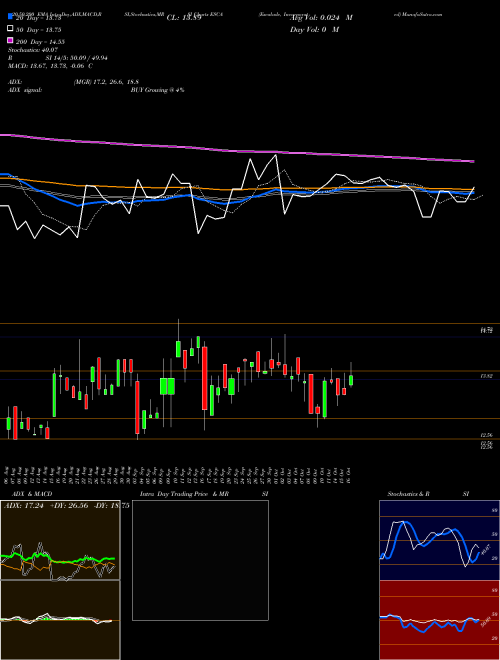Click the white 50 Day legend swatch
This screenshot has width=500, height=660.
tap(10, 29)
